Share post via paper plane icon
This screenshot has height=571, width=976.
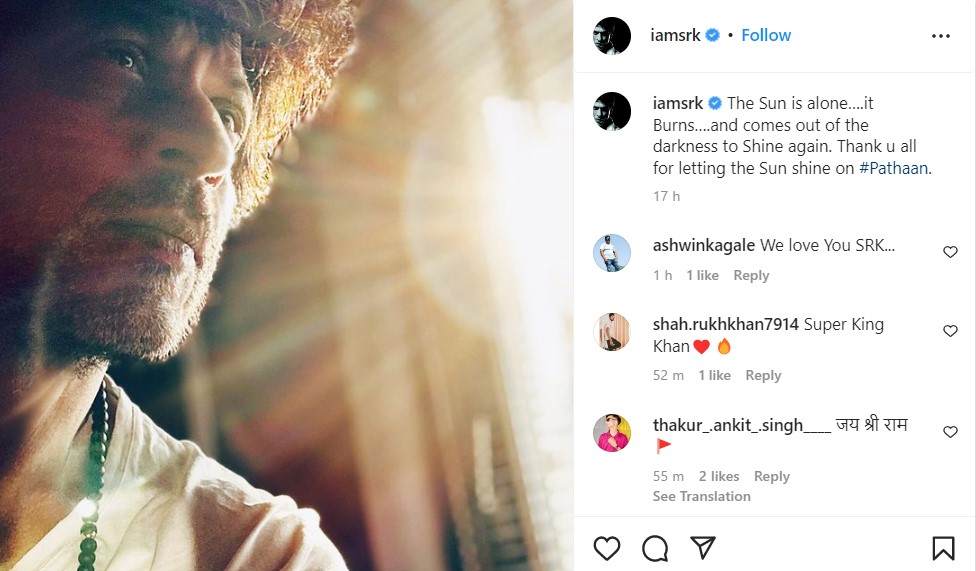[x=703, y=548]
